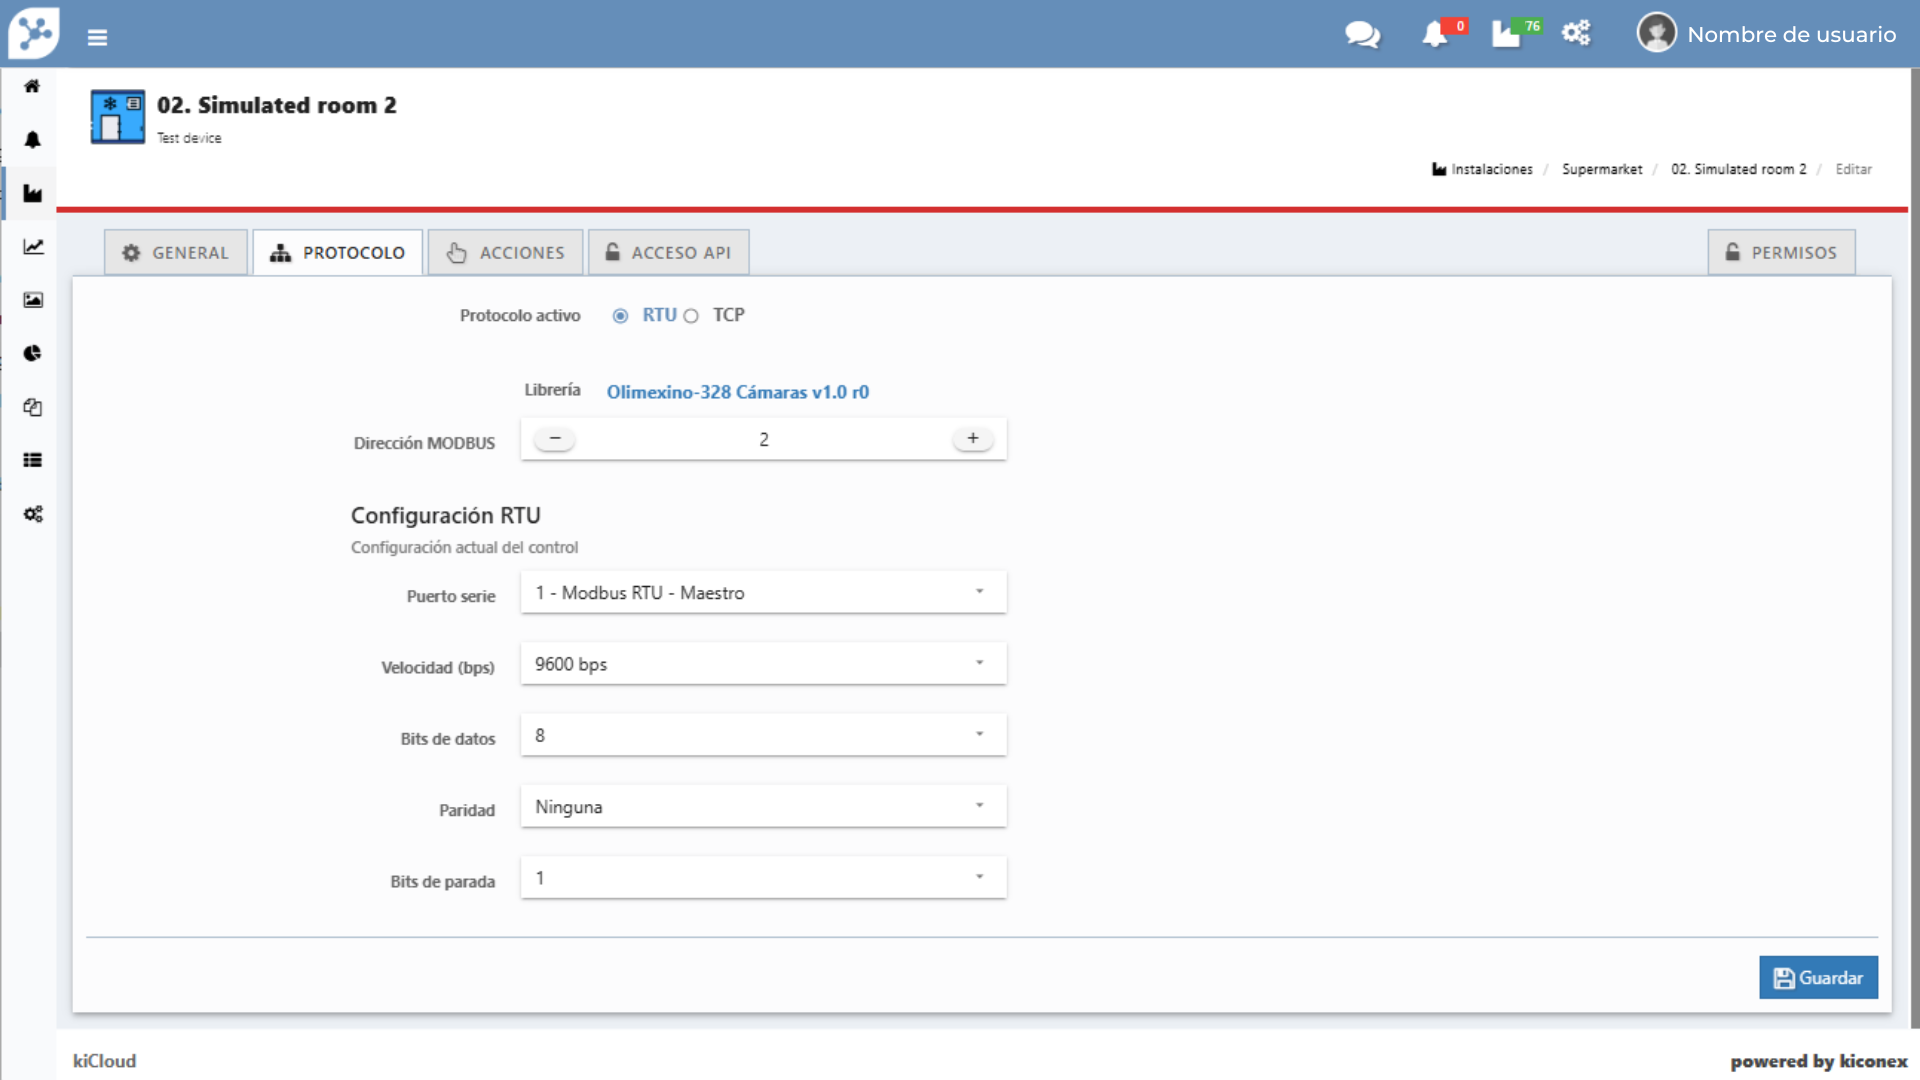
Task: Open the line chart icon in sidebar
Action: (33, 246)
